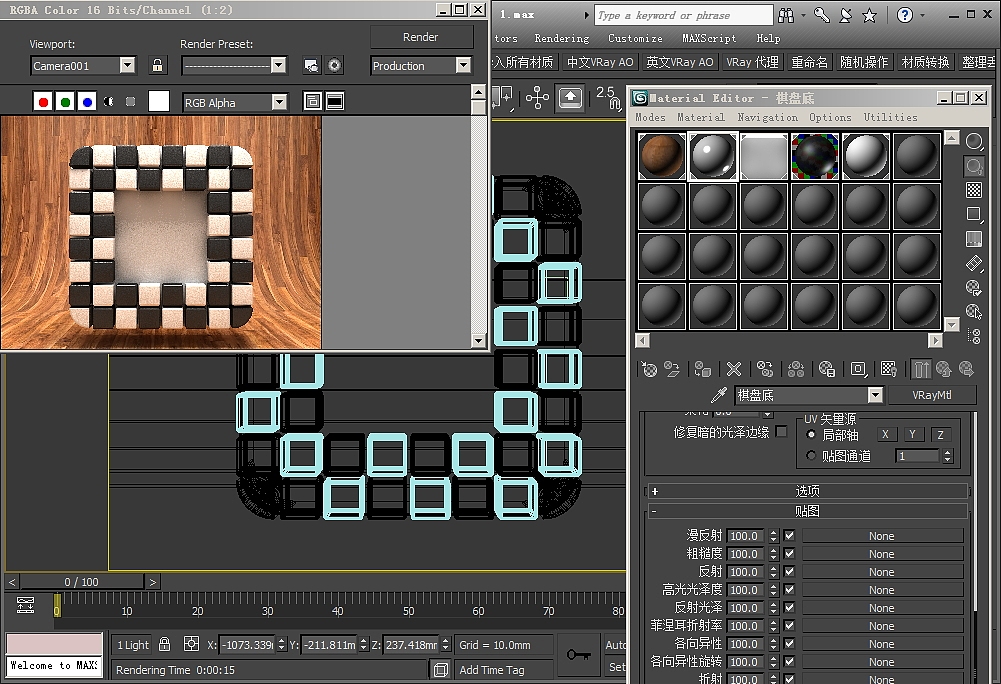This screenshot has height=684, width=1001.
Task: Select the white glossy sample sphere
Action: coord(866,156)
